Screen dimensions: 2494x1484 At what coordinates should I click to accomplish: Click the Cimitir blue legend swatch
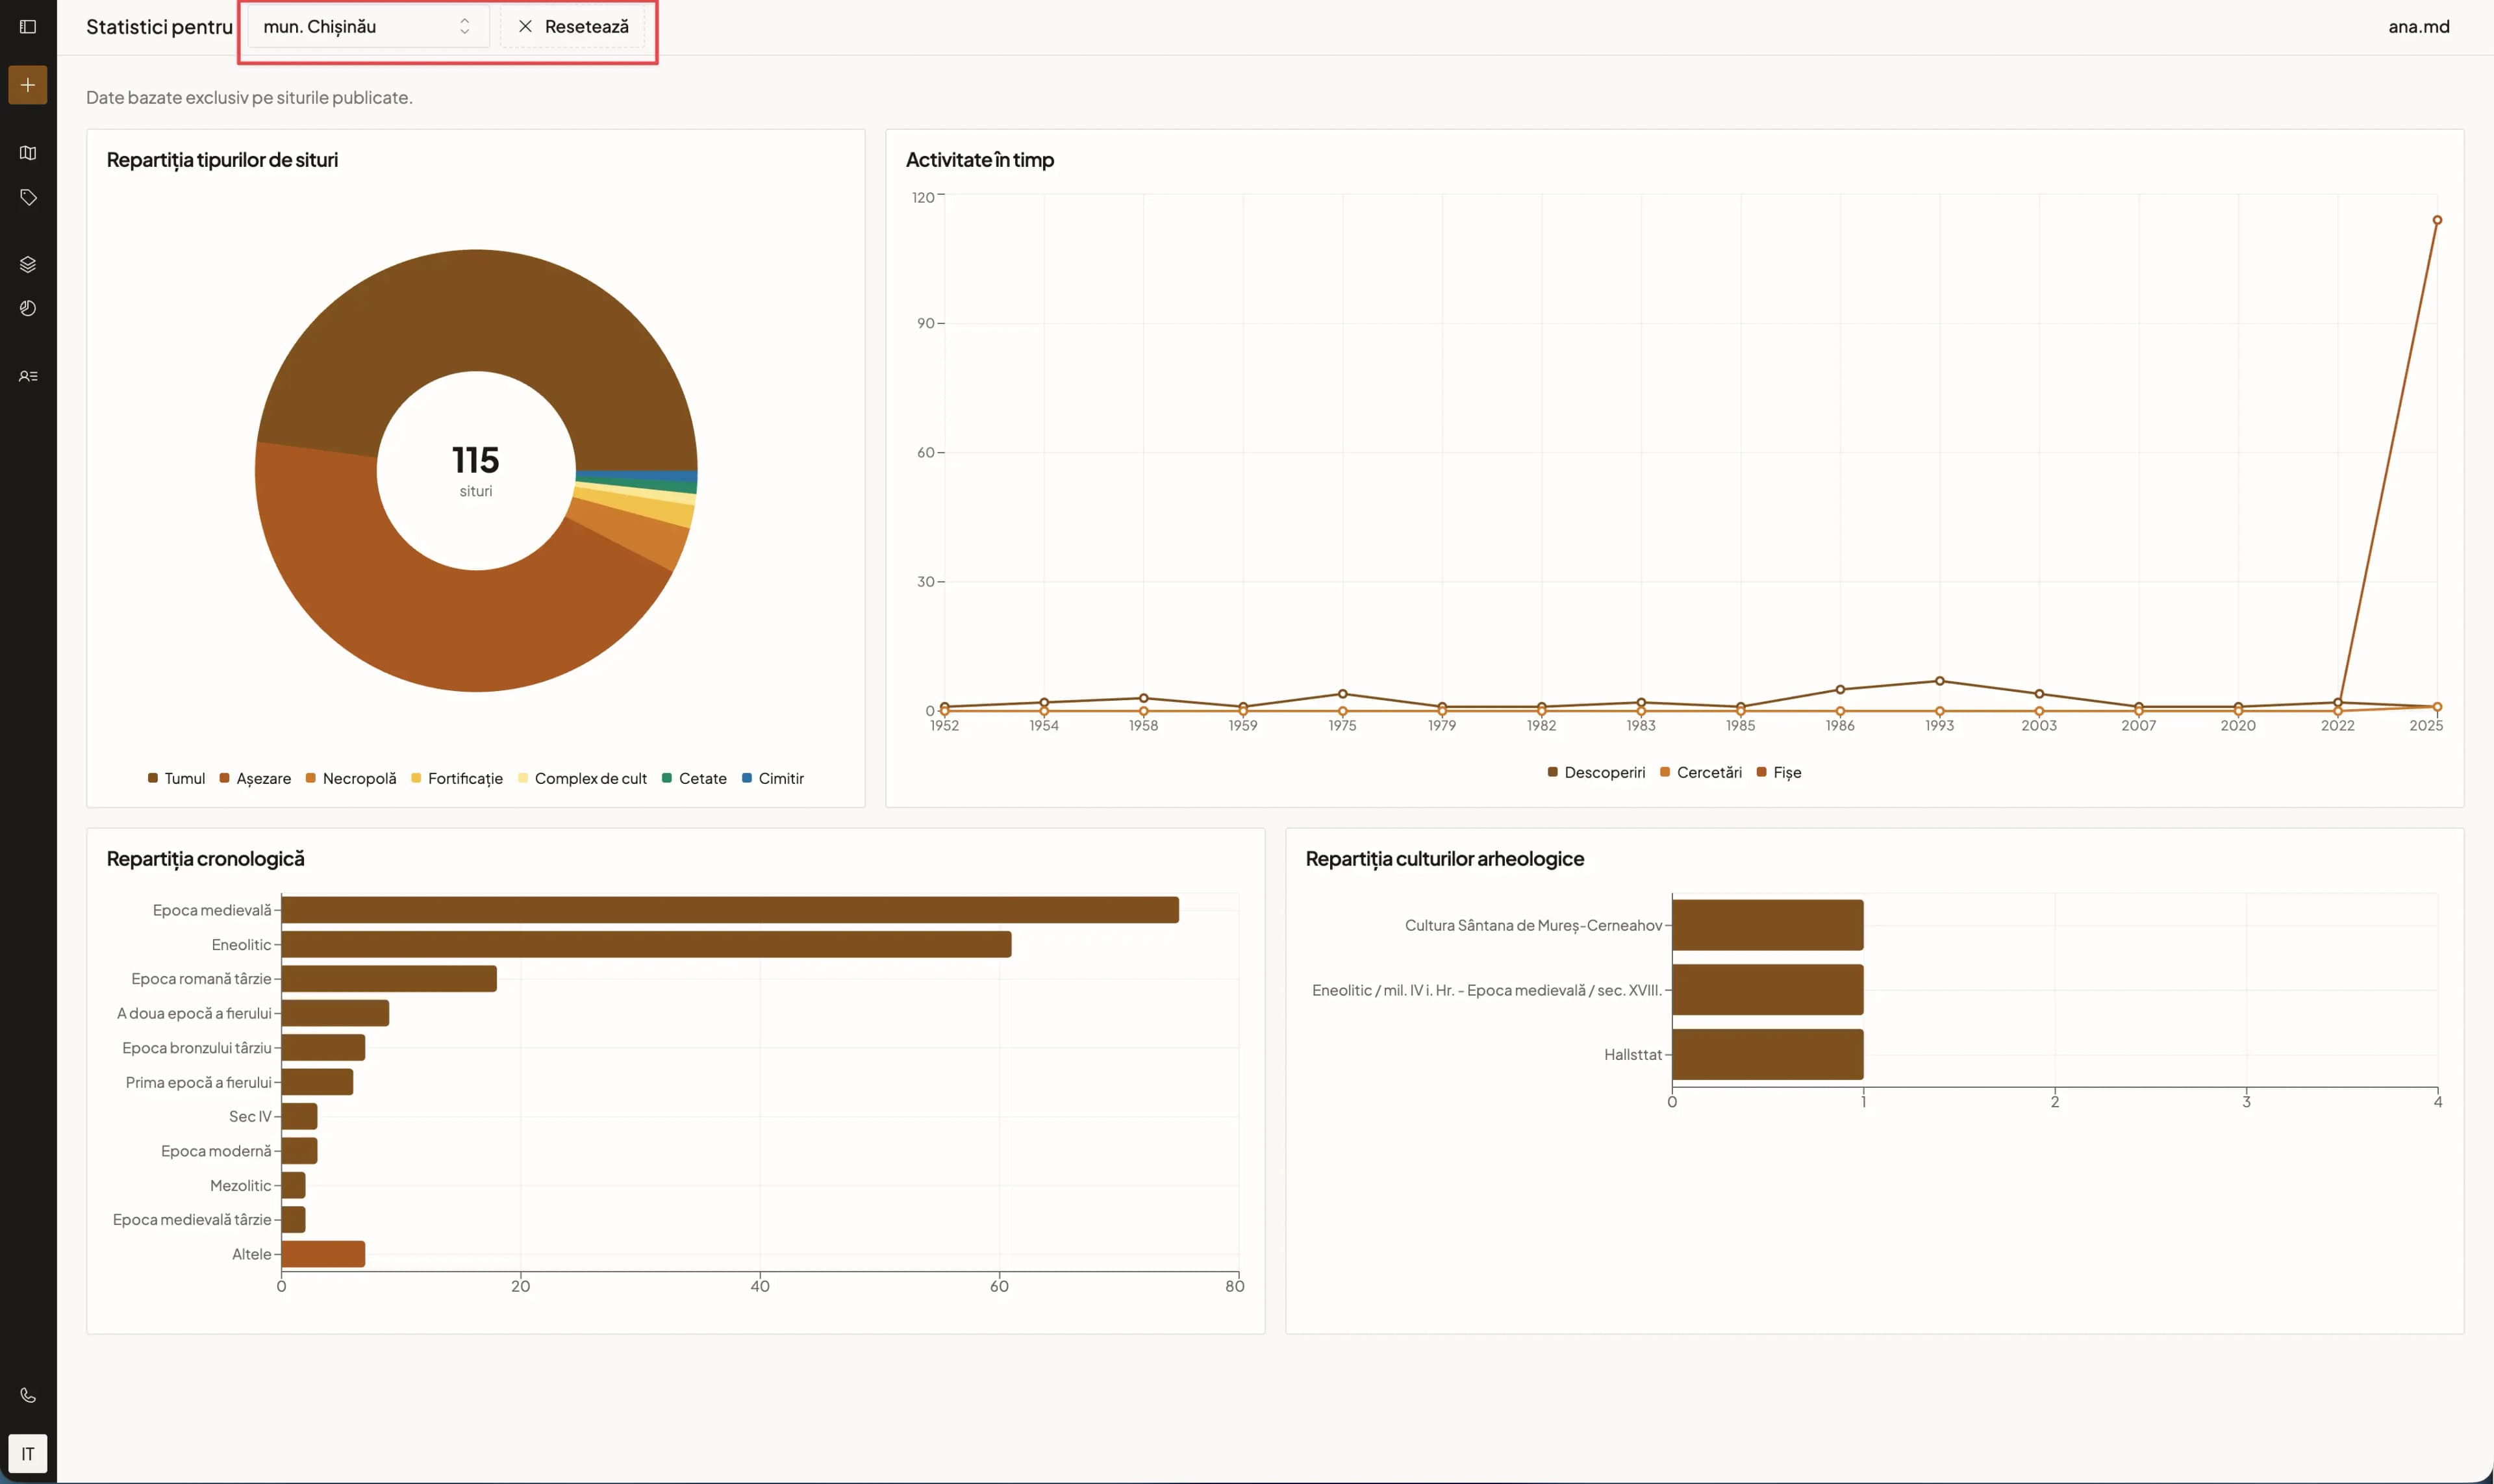(x=747, y=778)
